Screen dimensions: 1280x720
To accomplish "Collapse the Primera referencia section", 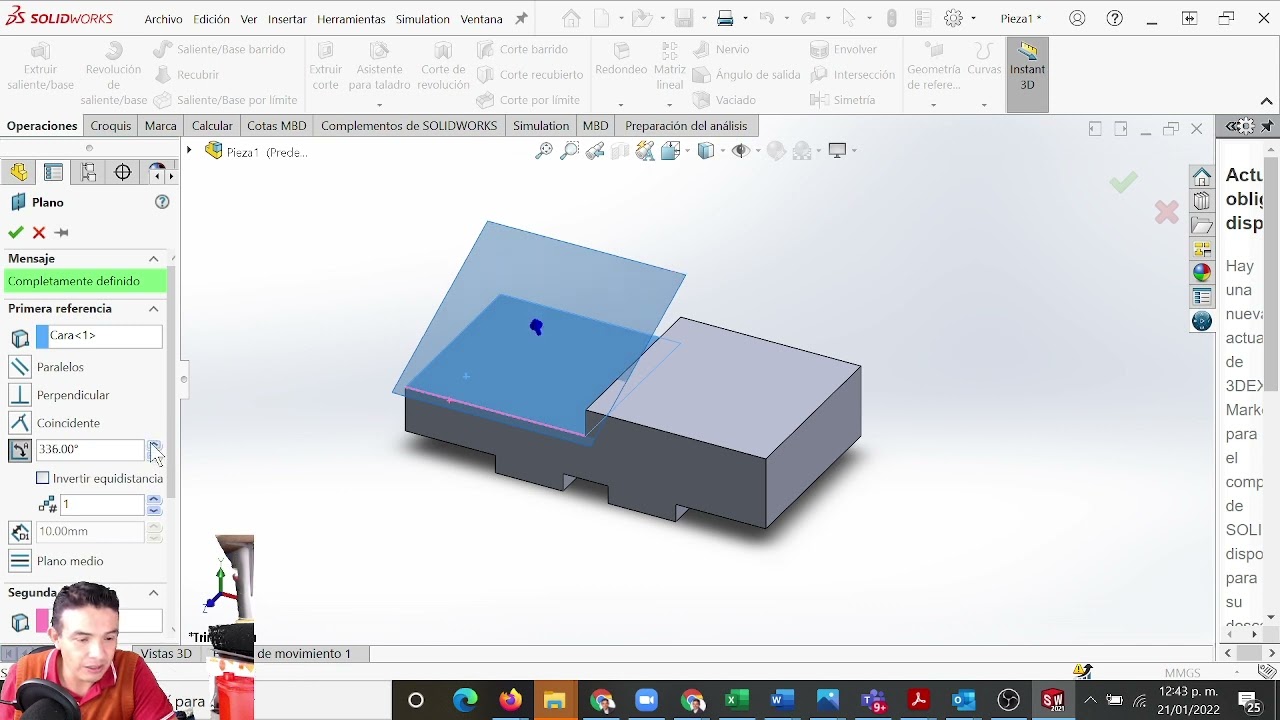I will click(154, 309).
